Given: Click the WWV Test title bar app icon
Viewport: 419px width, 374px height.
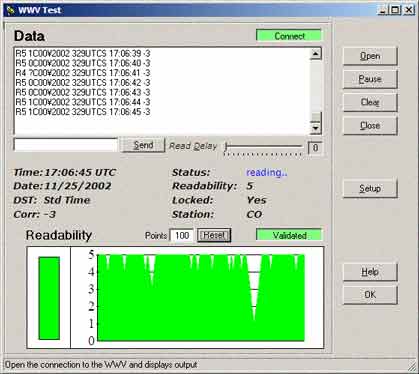Looking at the screenshot, I should point(10,10).
